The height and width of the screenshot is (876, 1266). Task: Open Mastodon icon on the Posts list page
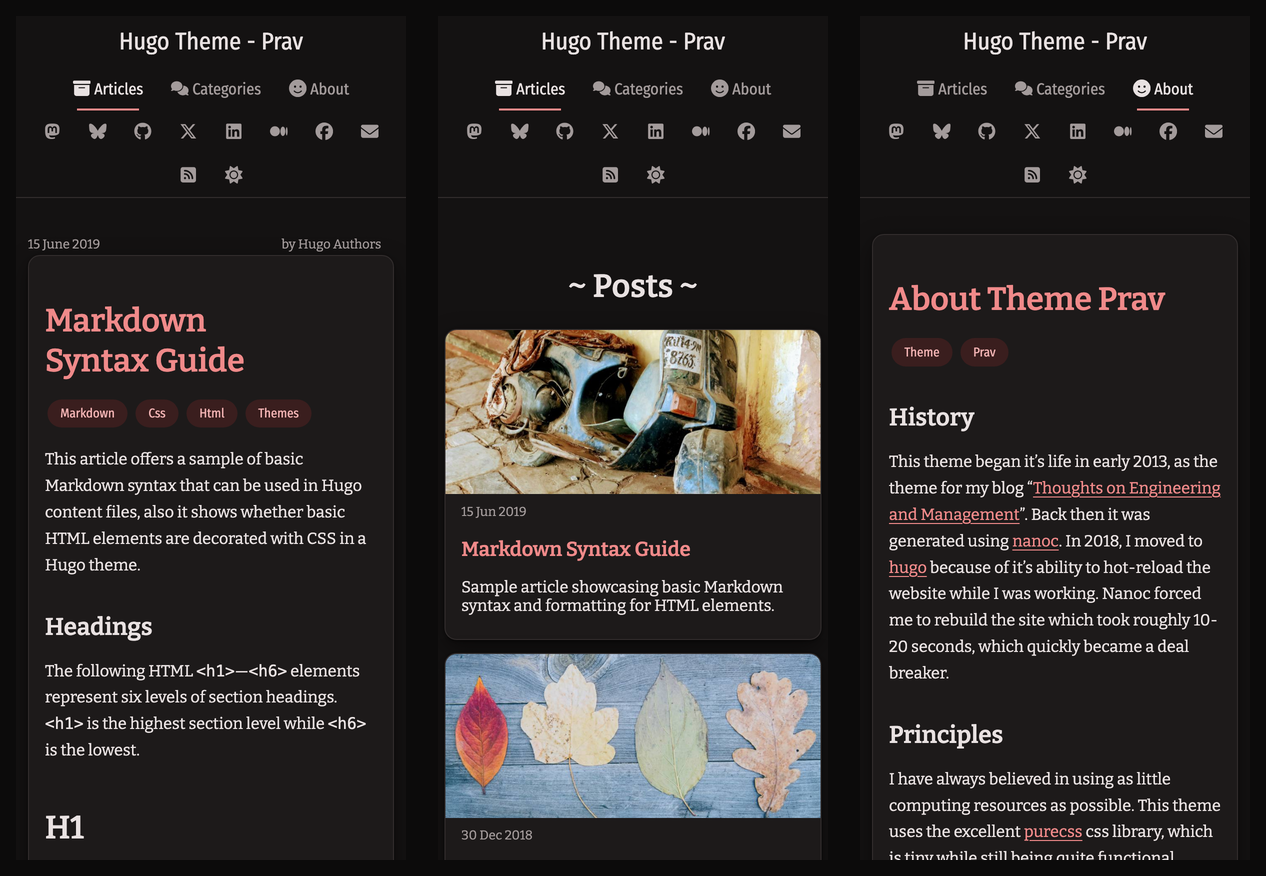pos(474,131)
